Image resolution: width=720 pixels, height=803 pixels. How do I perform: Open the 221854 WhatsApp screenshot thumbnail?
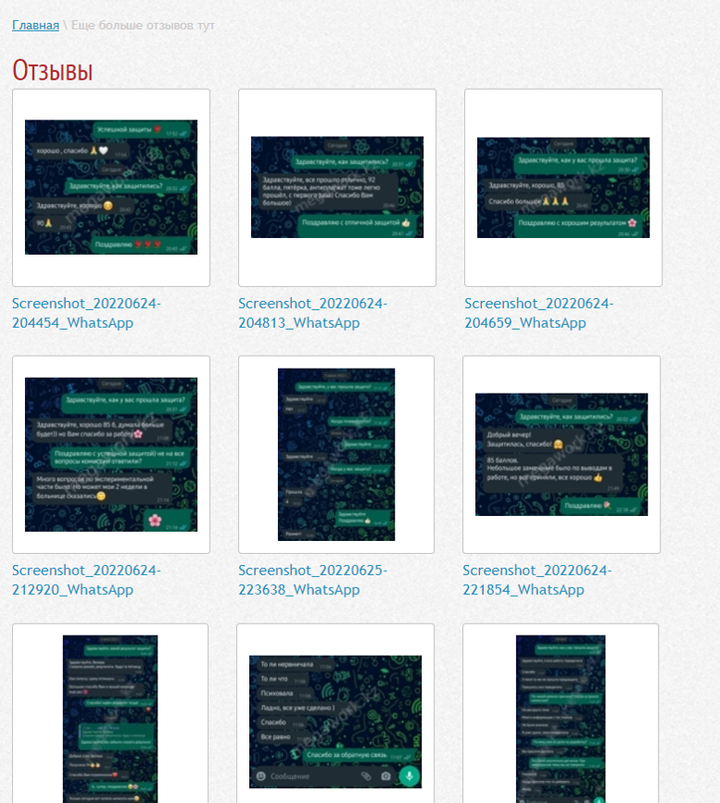561,454
